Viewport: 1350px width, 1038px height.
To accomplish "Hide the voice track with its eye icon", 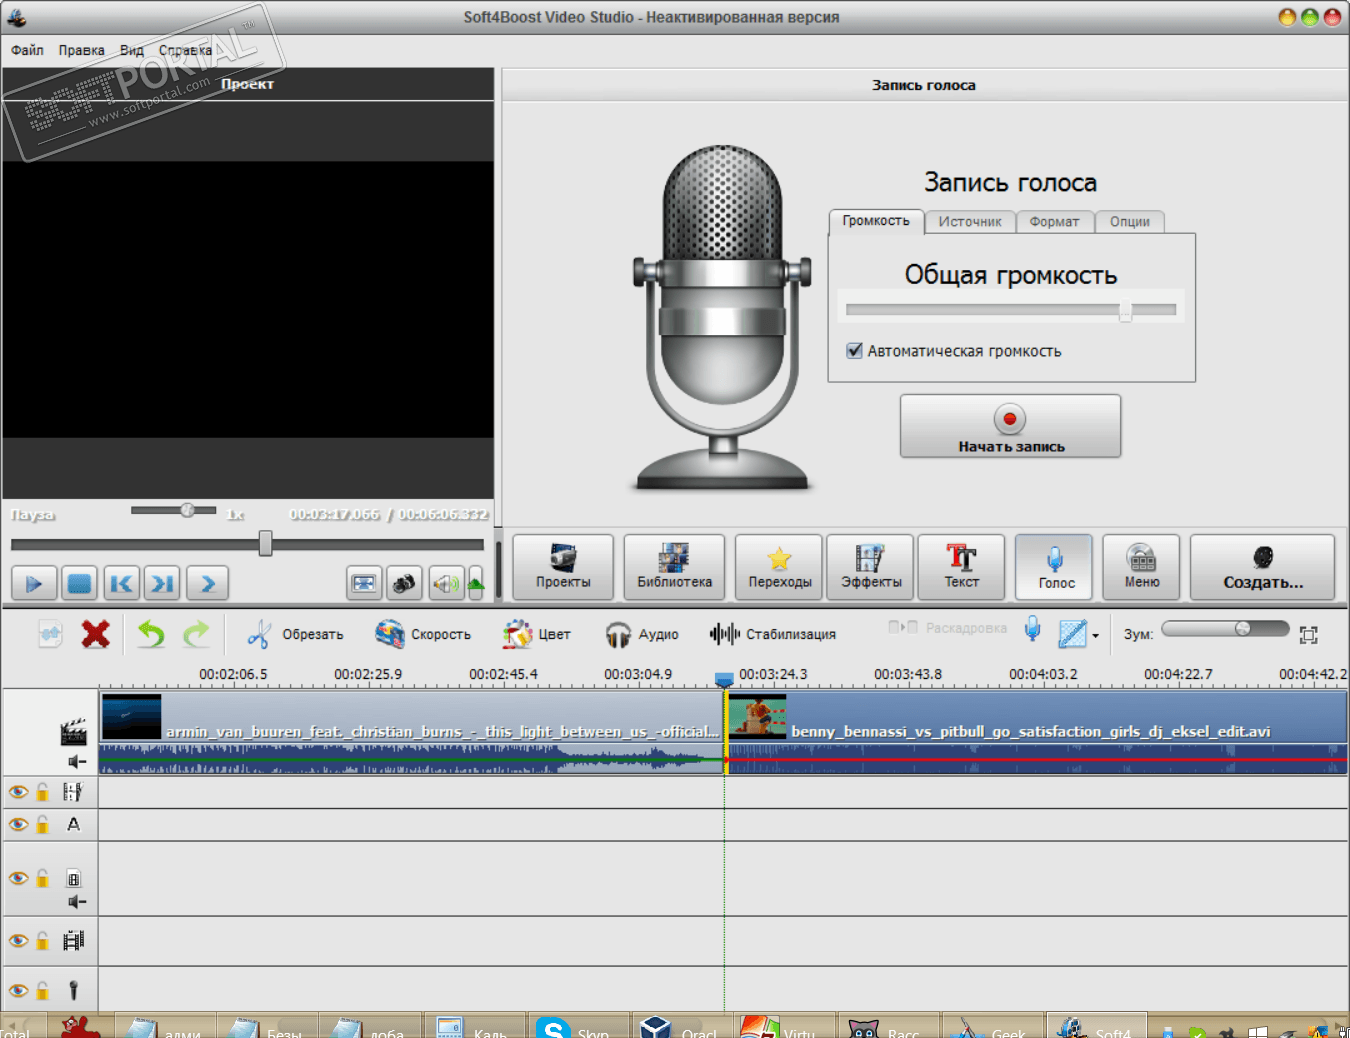I will pos(18,990).
